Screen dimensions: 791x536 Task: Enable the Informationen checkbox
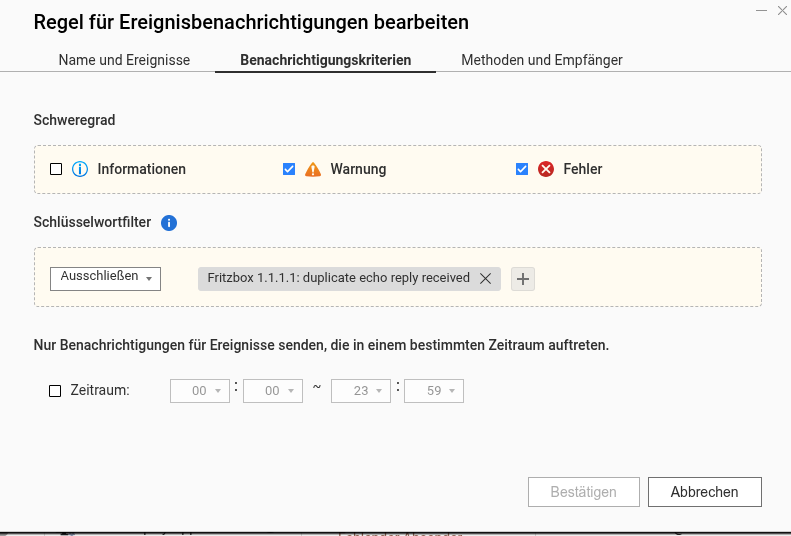click(x=56, y=169)
